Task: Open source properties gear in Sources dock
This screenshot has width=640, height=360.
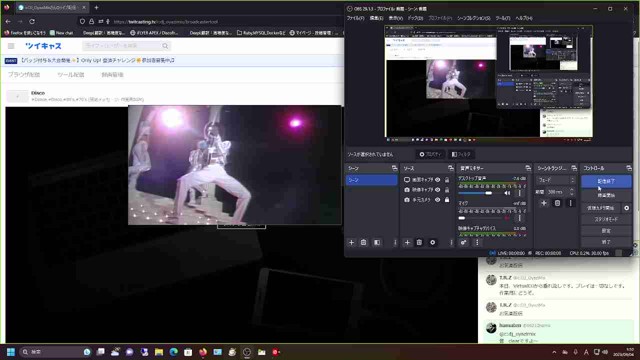Action: point(433,242)
